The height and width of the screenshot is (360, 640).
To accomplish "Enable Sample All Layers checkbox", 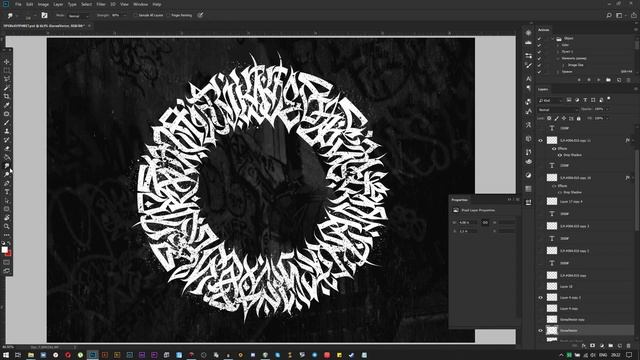I will 136,15.
